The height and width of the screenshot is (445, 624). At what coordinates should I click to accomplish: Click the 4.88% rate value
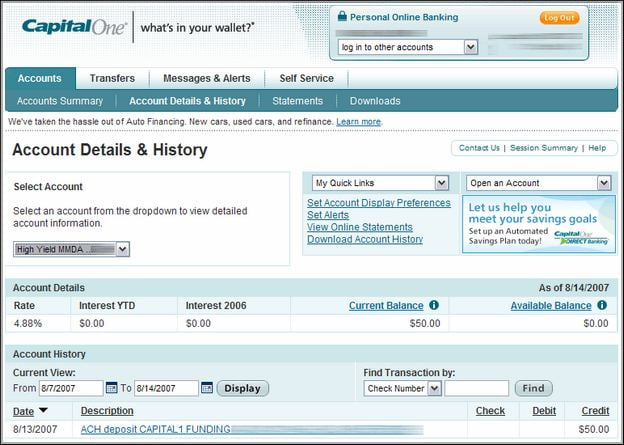pos(28,323)
